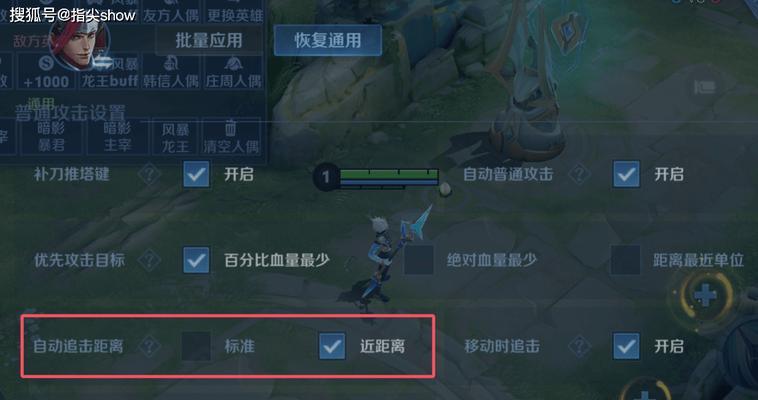The width and height of the screenshot is (758, 400).
Task: Open help icon beside 自动普通攻击
Action: [x=580, y=174]
